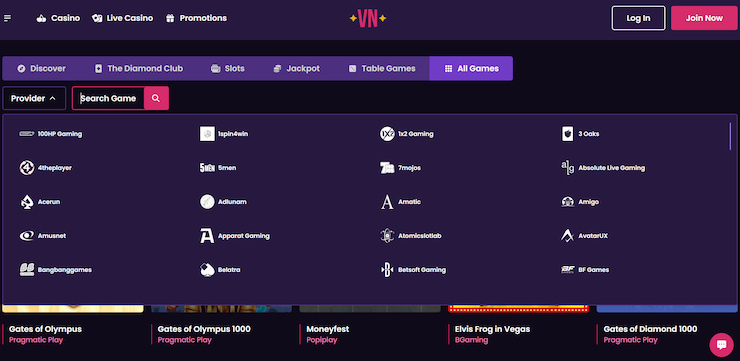This screenshot has height=361, width=740.
Task: Click the 3 Oaks shield icon
Action: tap(567, 134)
